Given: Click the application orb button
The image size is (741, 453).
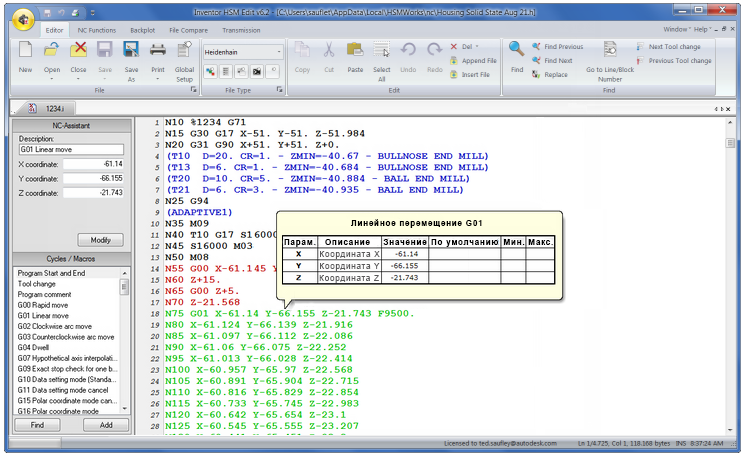Looking at the screenshot, I should 24,19.
